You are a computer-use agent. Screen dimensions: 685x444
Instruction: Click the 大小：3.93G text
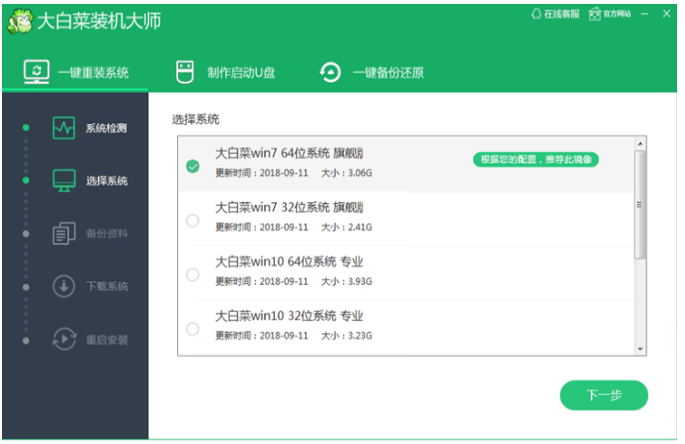click(347, 281)
